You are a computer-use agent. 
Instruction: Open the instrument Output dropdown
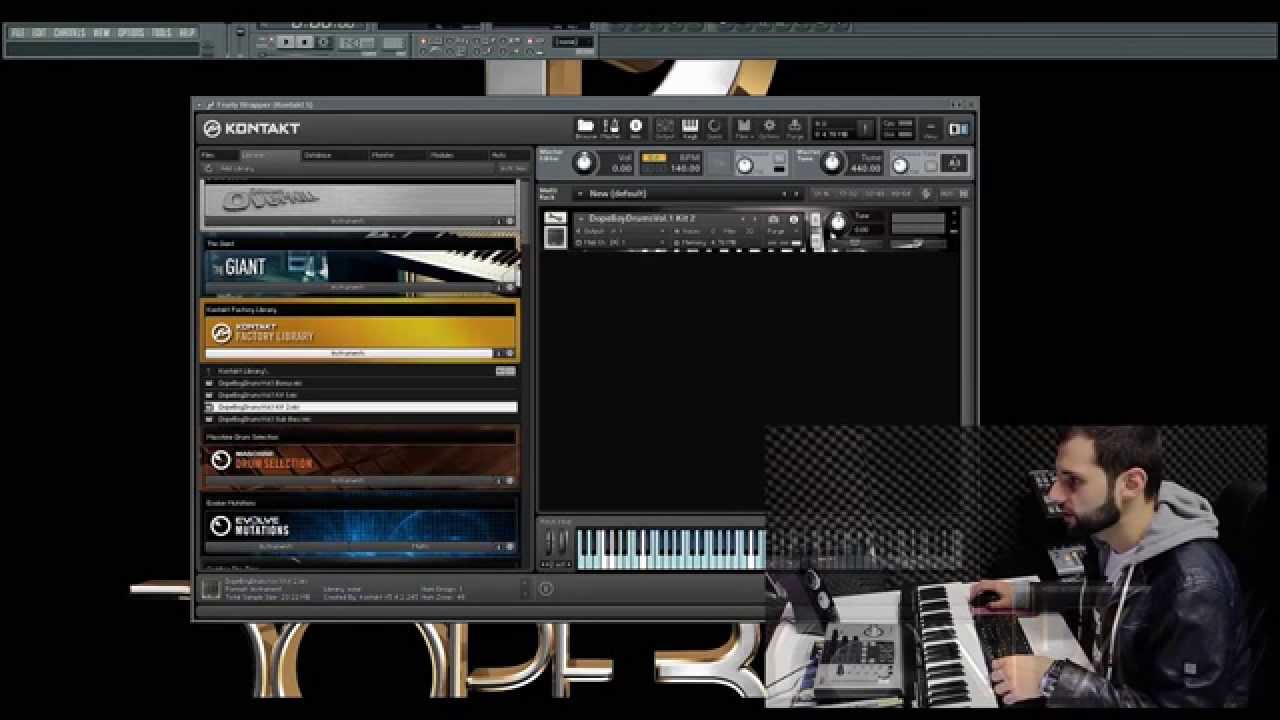622,231
